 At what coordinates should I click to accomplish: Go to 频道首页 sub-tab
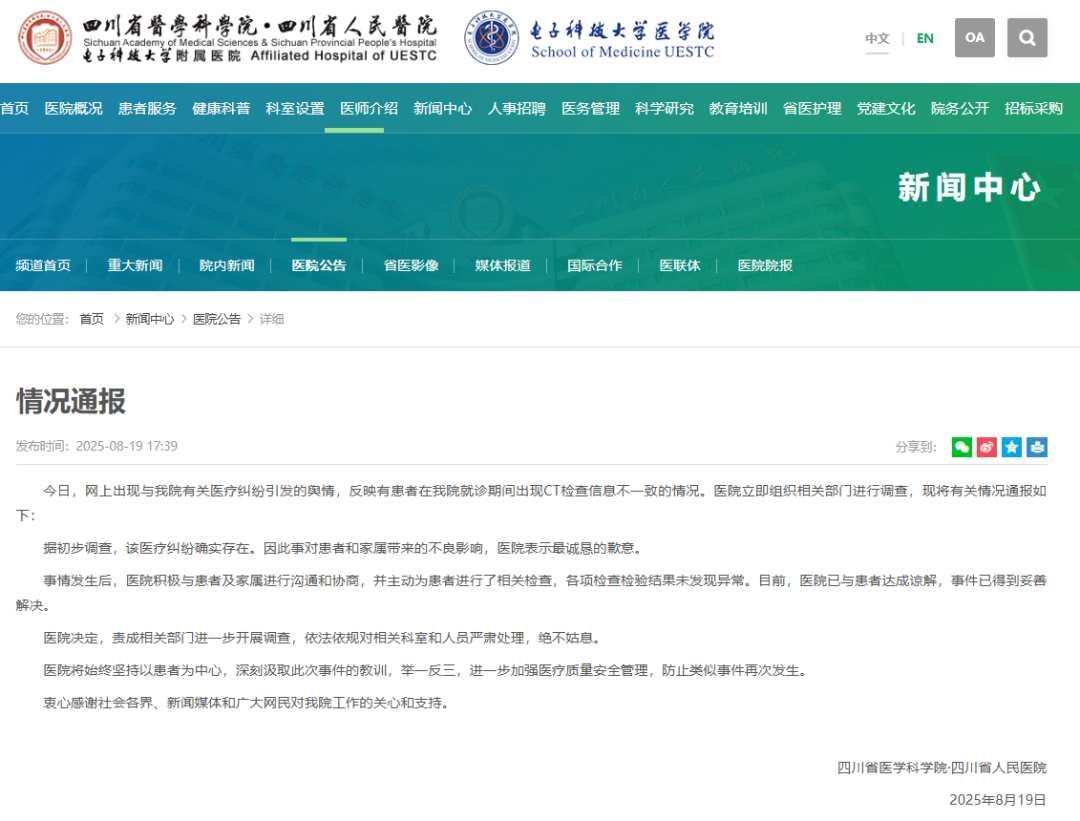[x=43, y=266]
